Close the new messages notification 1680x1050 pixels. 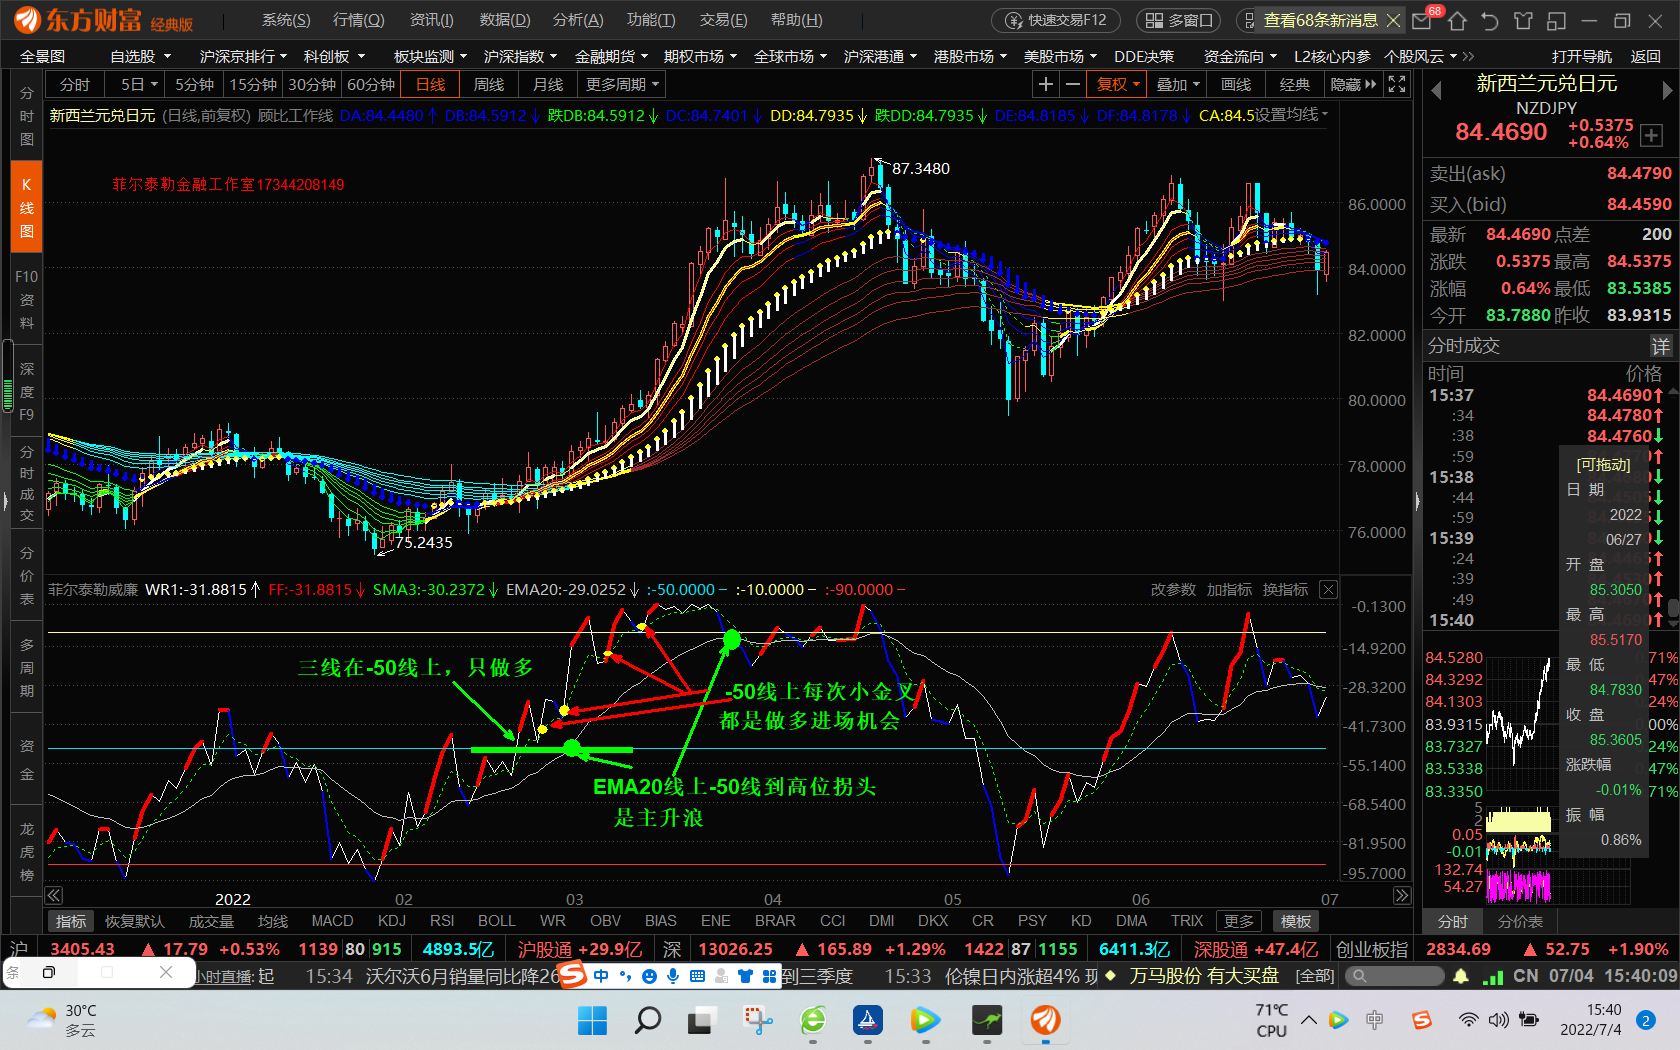click(1393, 20)
